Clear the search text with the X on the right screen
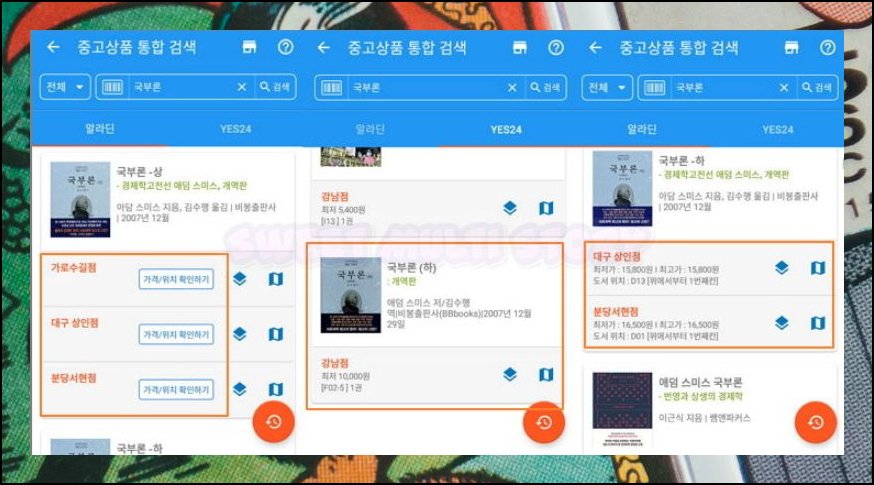 click(x=784, y=88)
